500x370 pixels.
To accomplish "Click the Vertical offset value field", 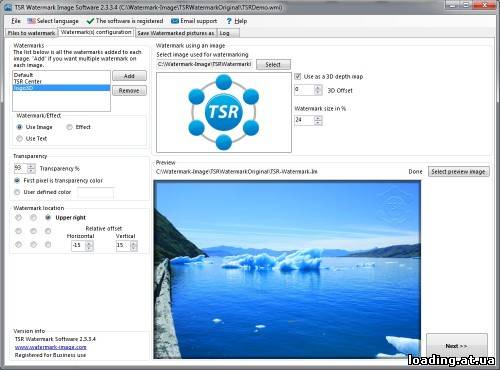I will click(x=123, y=246).
